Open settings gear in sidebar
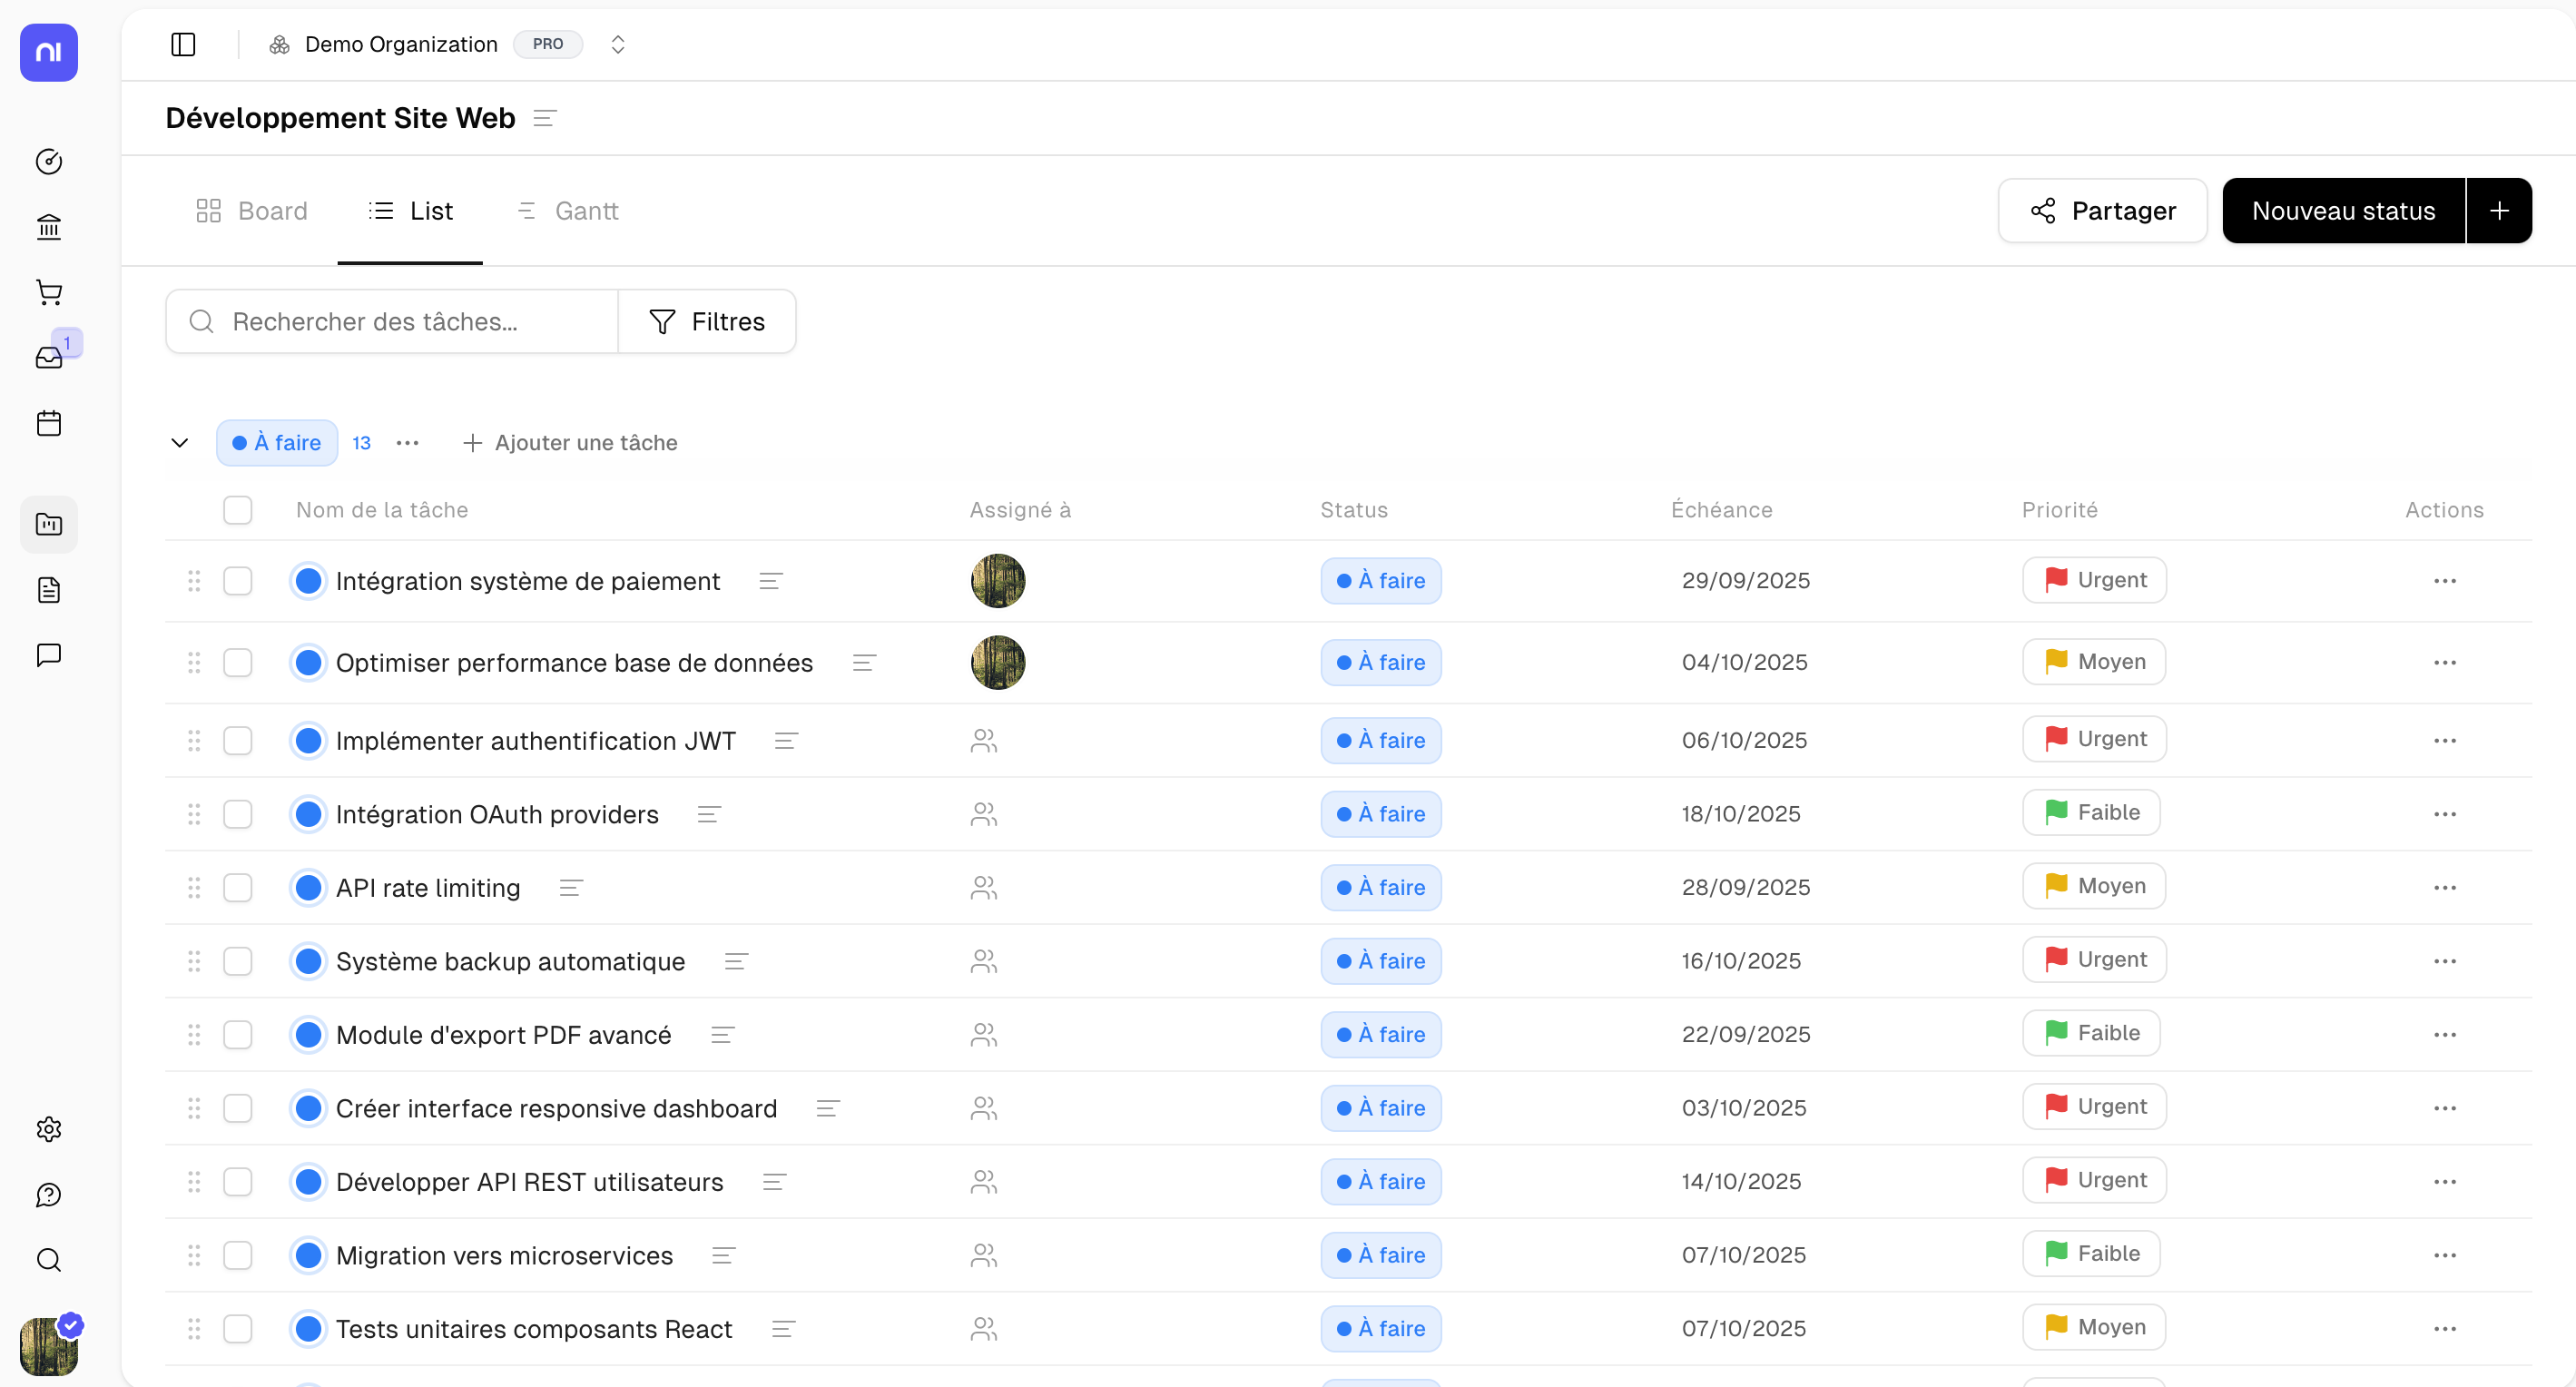The height and width of the screenshot is (1387, 2576). point(49,1129)
